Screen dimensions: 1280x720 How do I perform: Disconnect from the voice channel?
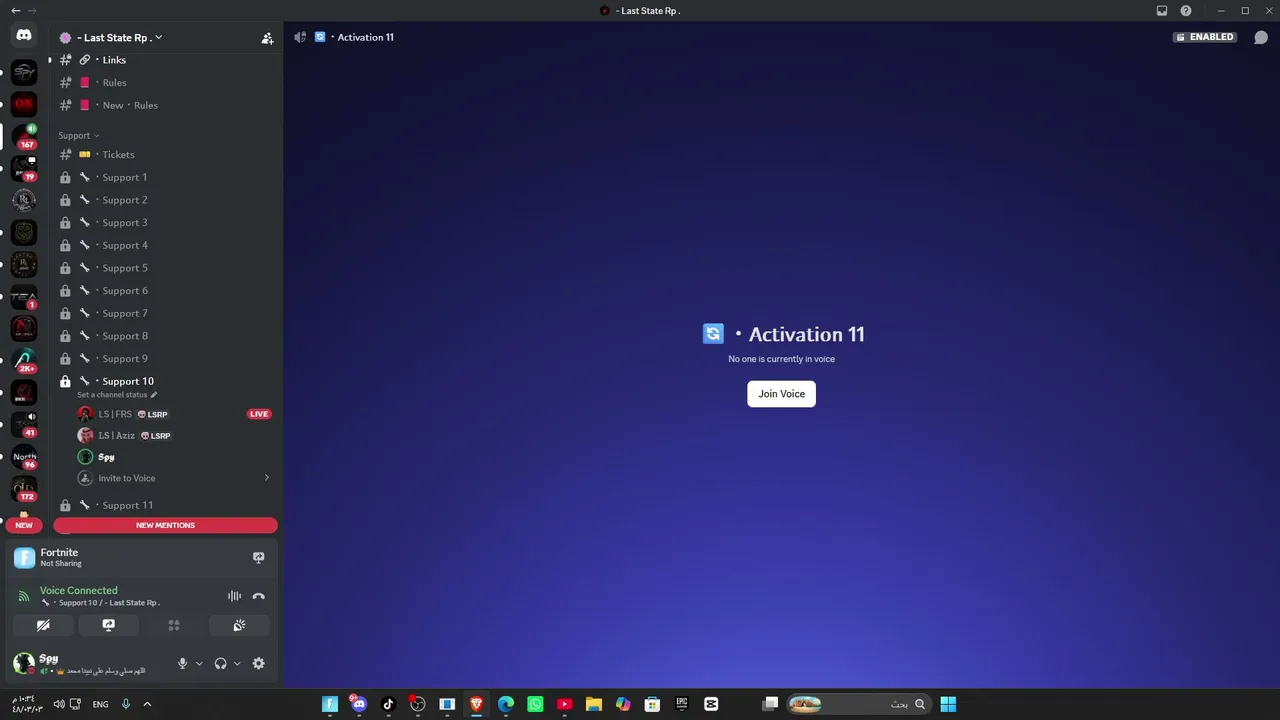tap(259, 596)
